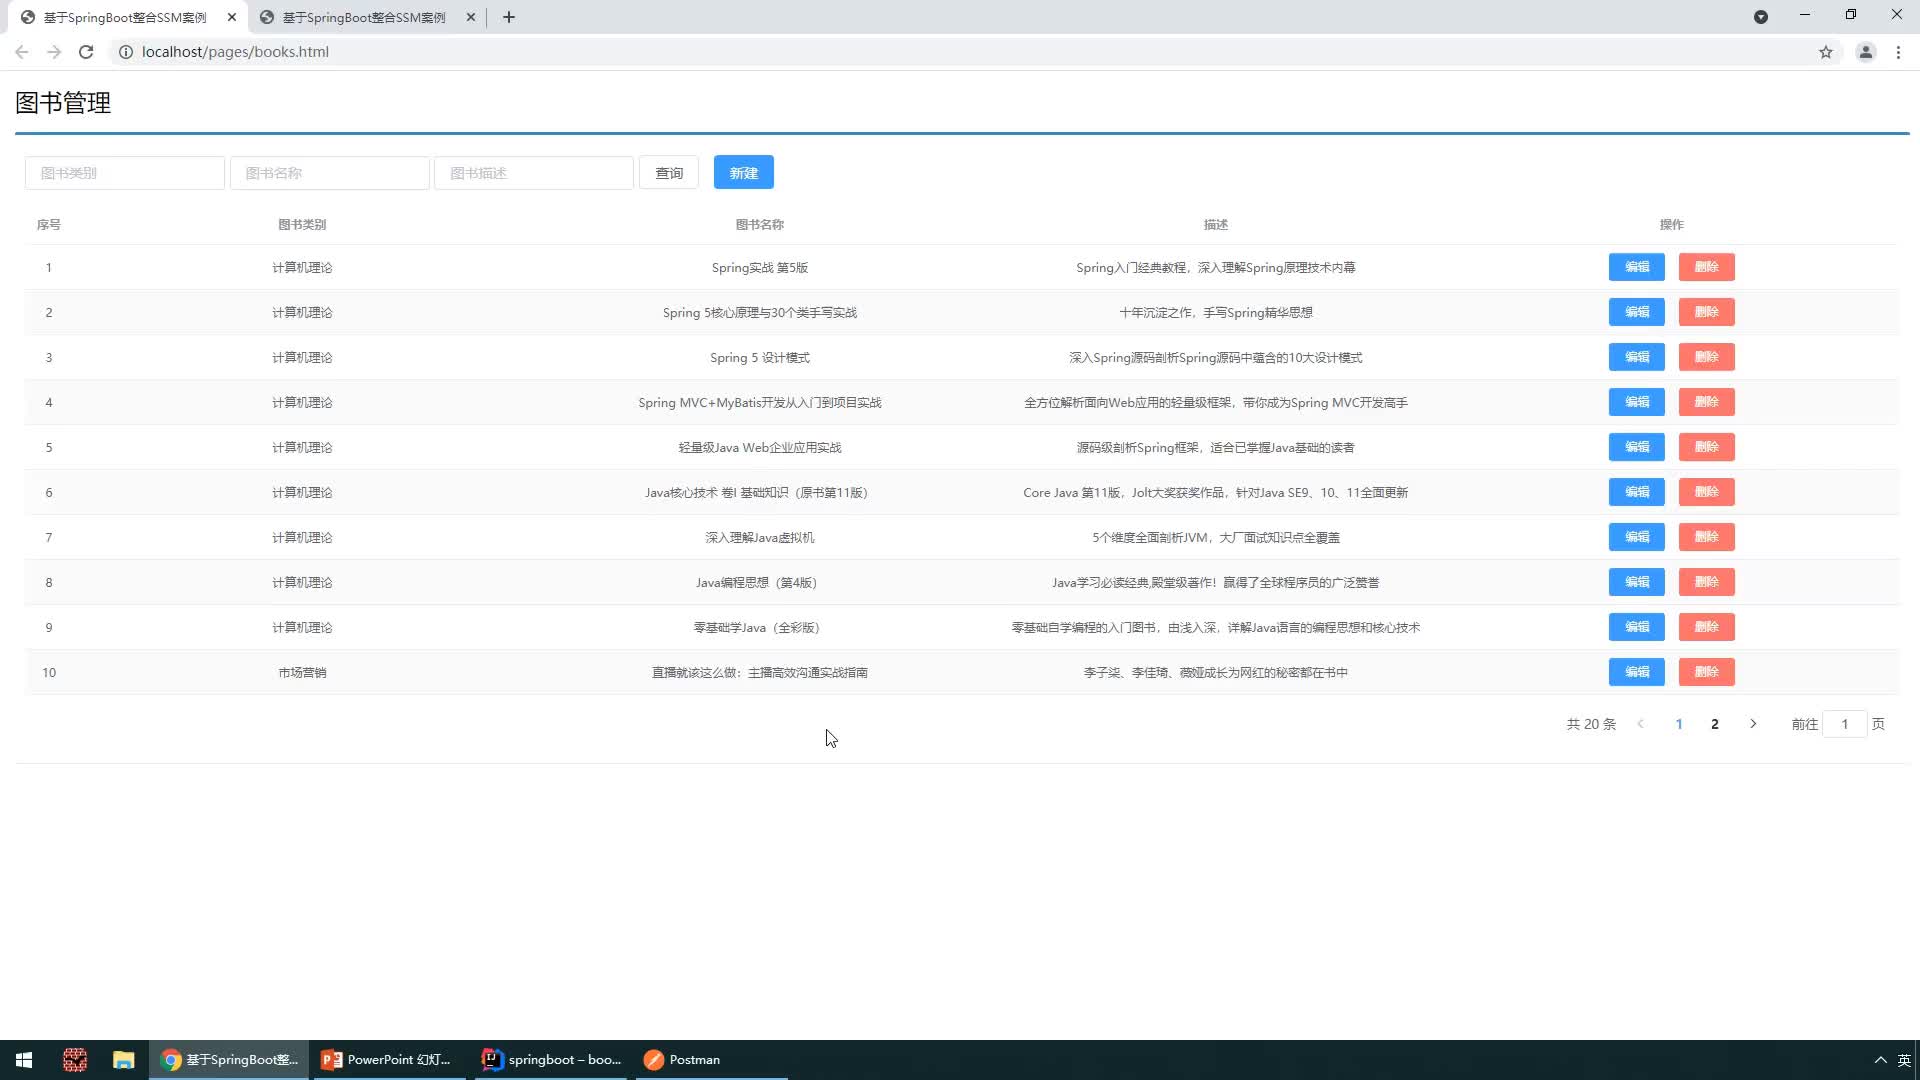Edit row 8 Java编程思想 book

[x=1637, y=582]
